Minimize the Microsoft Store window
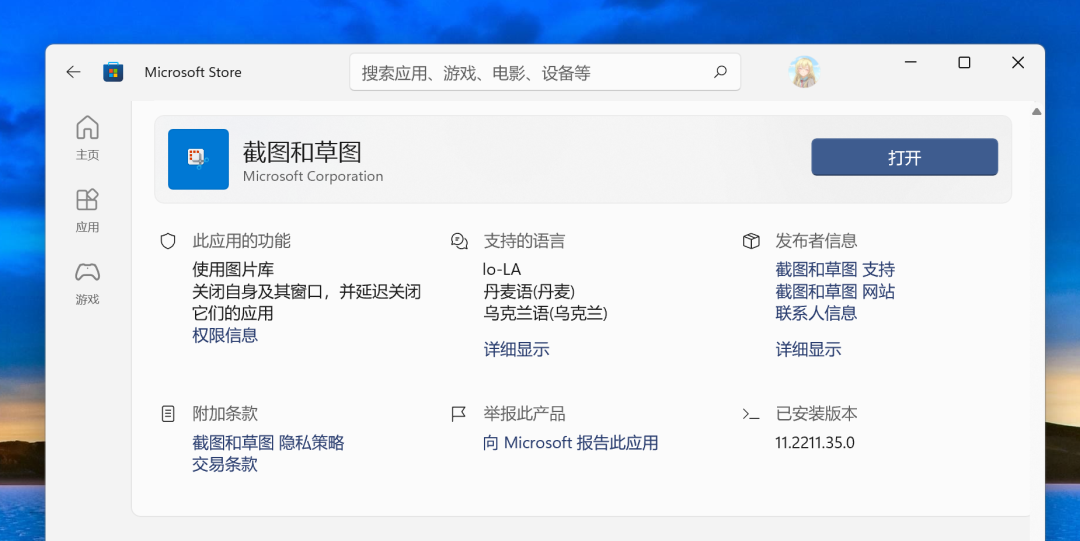The image size is (1080, 541). [911, 63]
